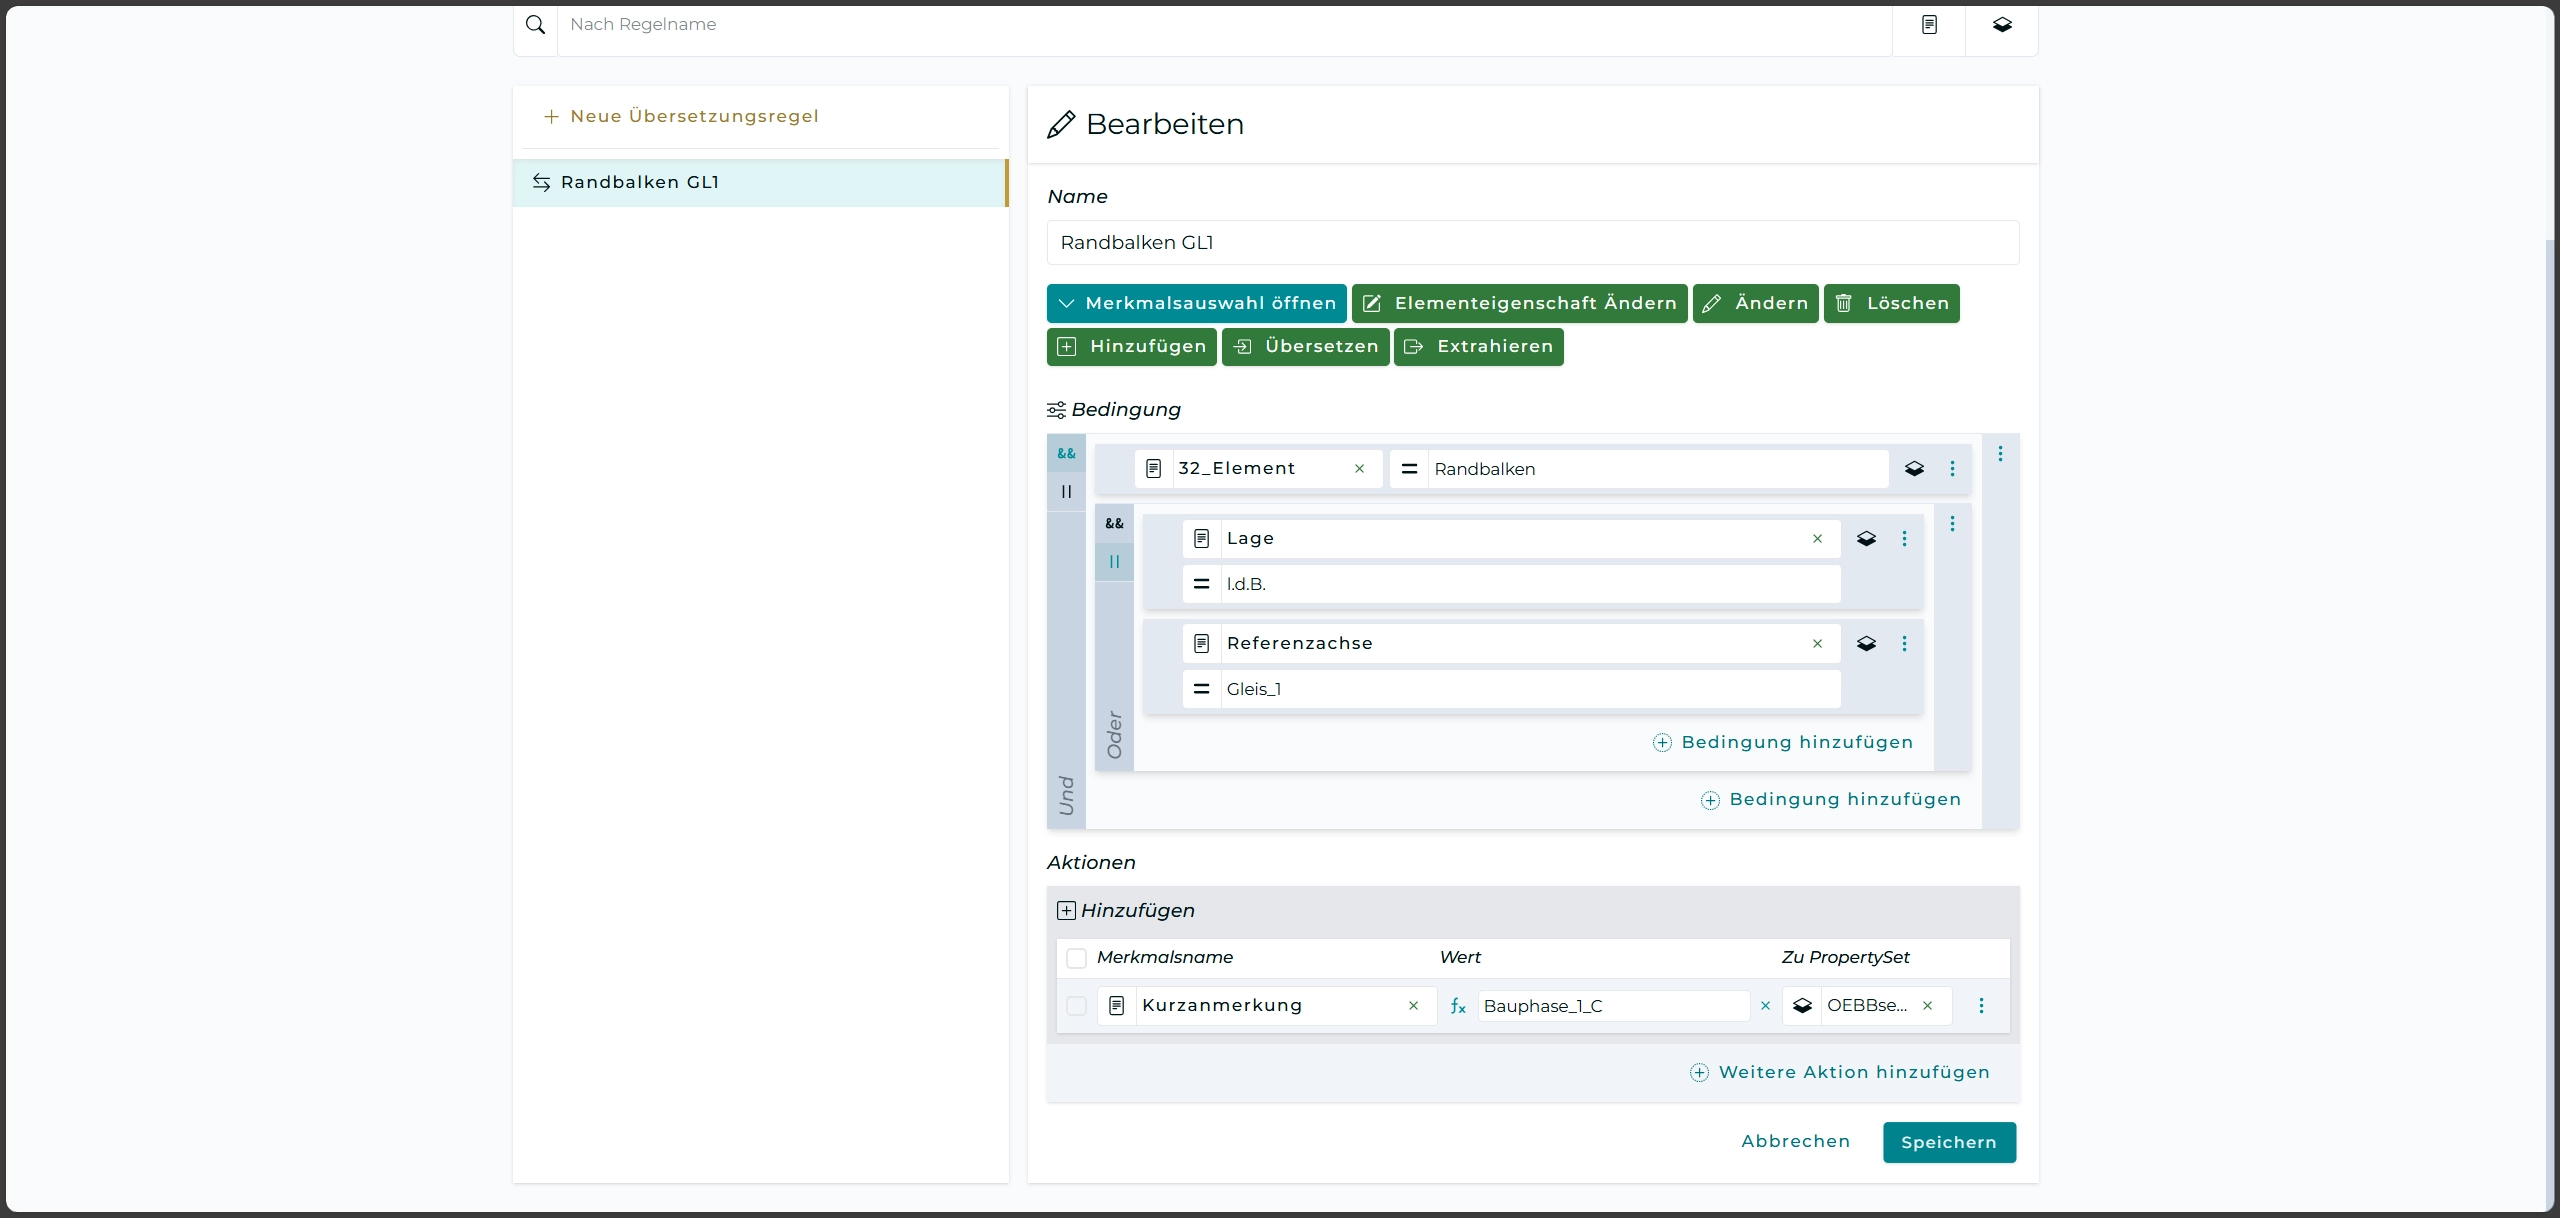Tick the Merkmalsname header checkbox
The height and width of the screenshot is (1218, 2560).
[1076, 958]
